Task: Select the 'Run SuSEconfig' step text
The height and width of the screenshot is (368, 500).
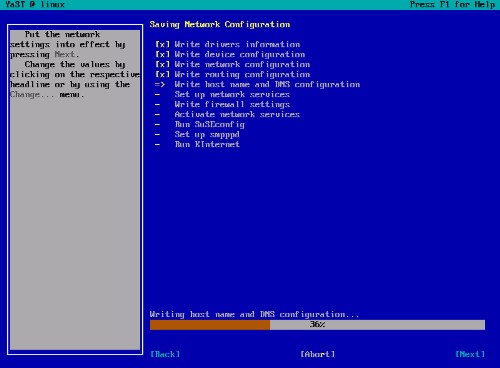Action: (210, 124)
